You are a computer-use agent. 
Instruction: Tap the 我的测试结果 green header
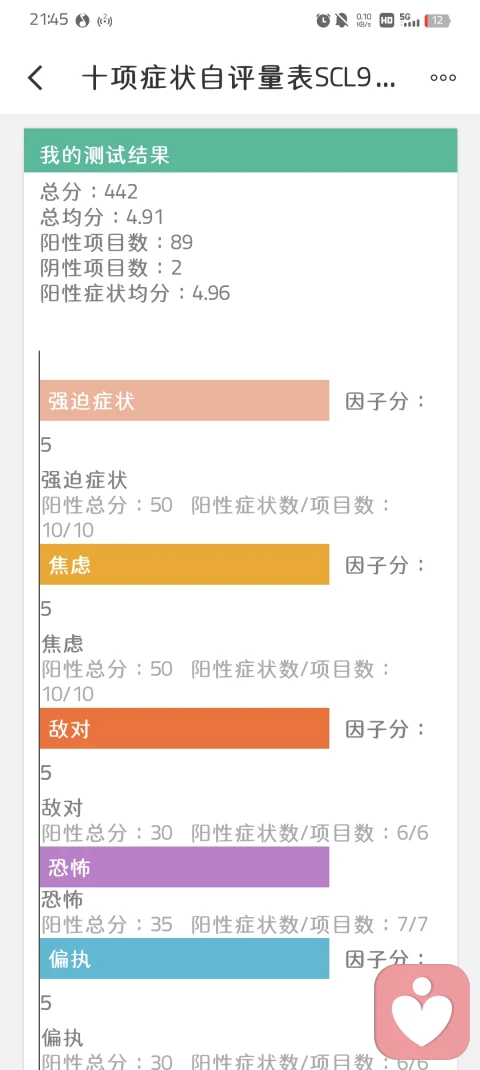(x=240, y=151)
